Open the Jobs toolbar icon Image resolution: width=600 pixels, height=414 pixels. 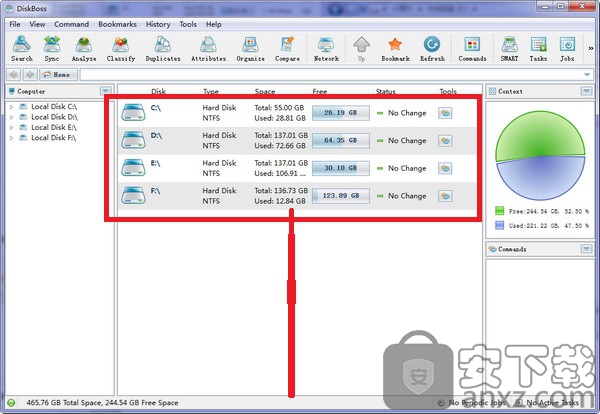point(567,48)
